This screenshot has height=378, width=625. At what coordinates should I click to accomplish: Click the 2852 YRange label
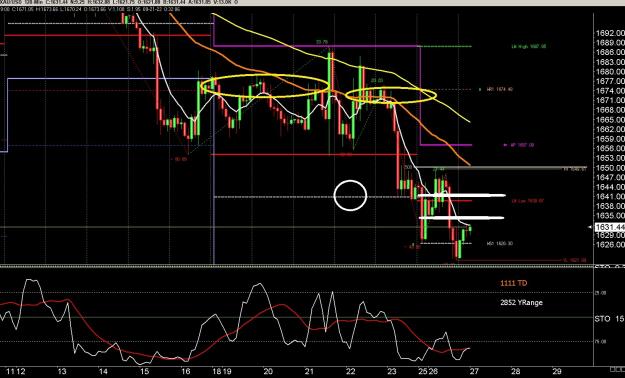click(x=521, y=303)
